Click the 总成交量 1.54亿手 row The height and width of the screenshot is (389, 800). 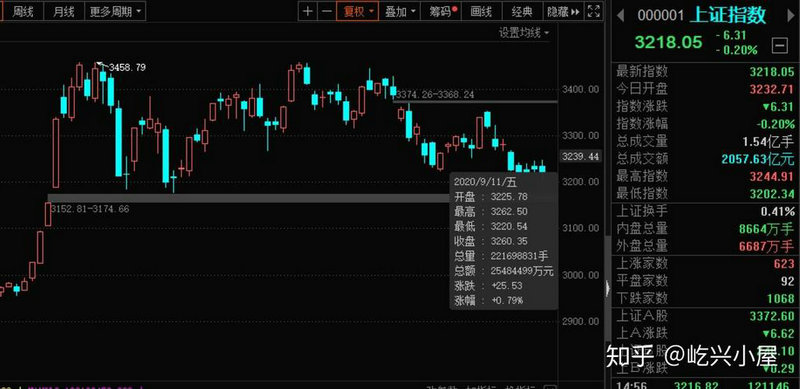click(x=706, y=141)
